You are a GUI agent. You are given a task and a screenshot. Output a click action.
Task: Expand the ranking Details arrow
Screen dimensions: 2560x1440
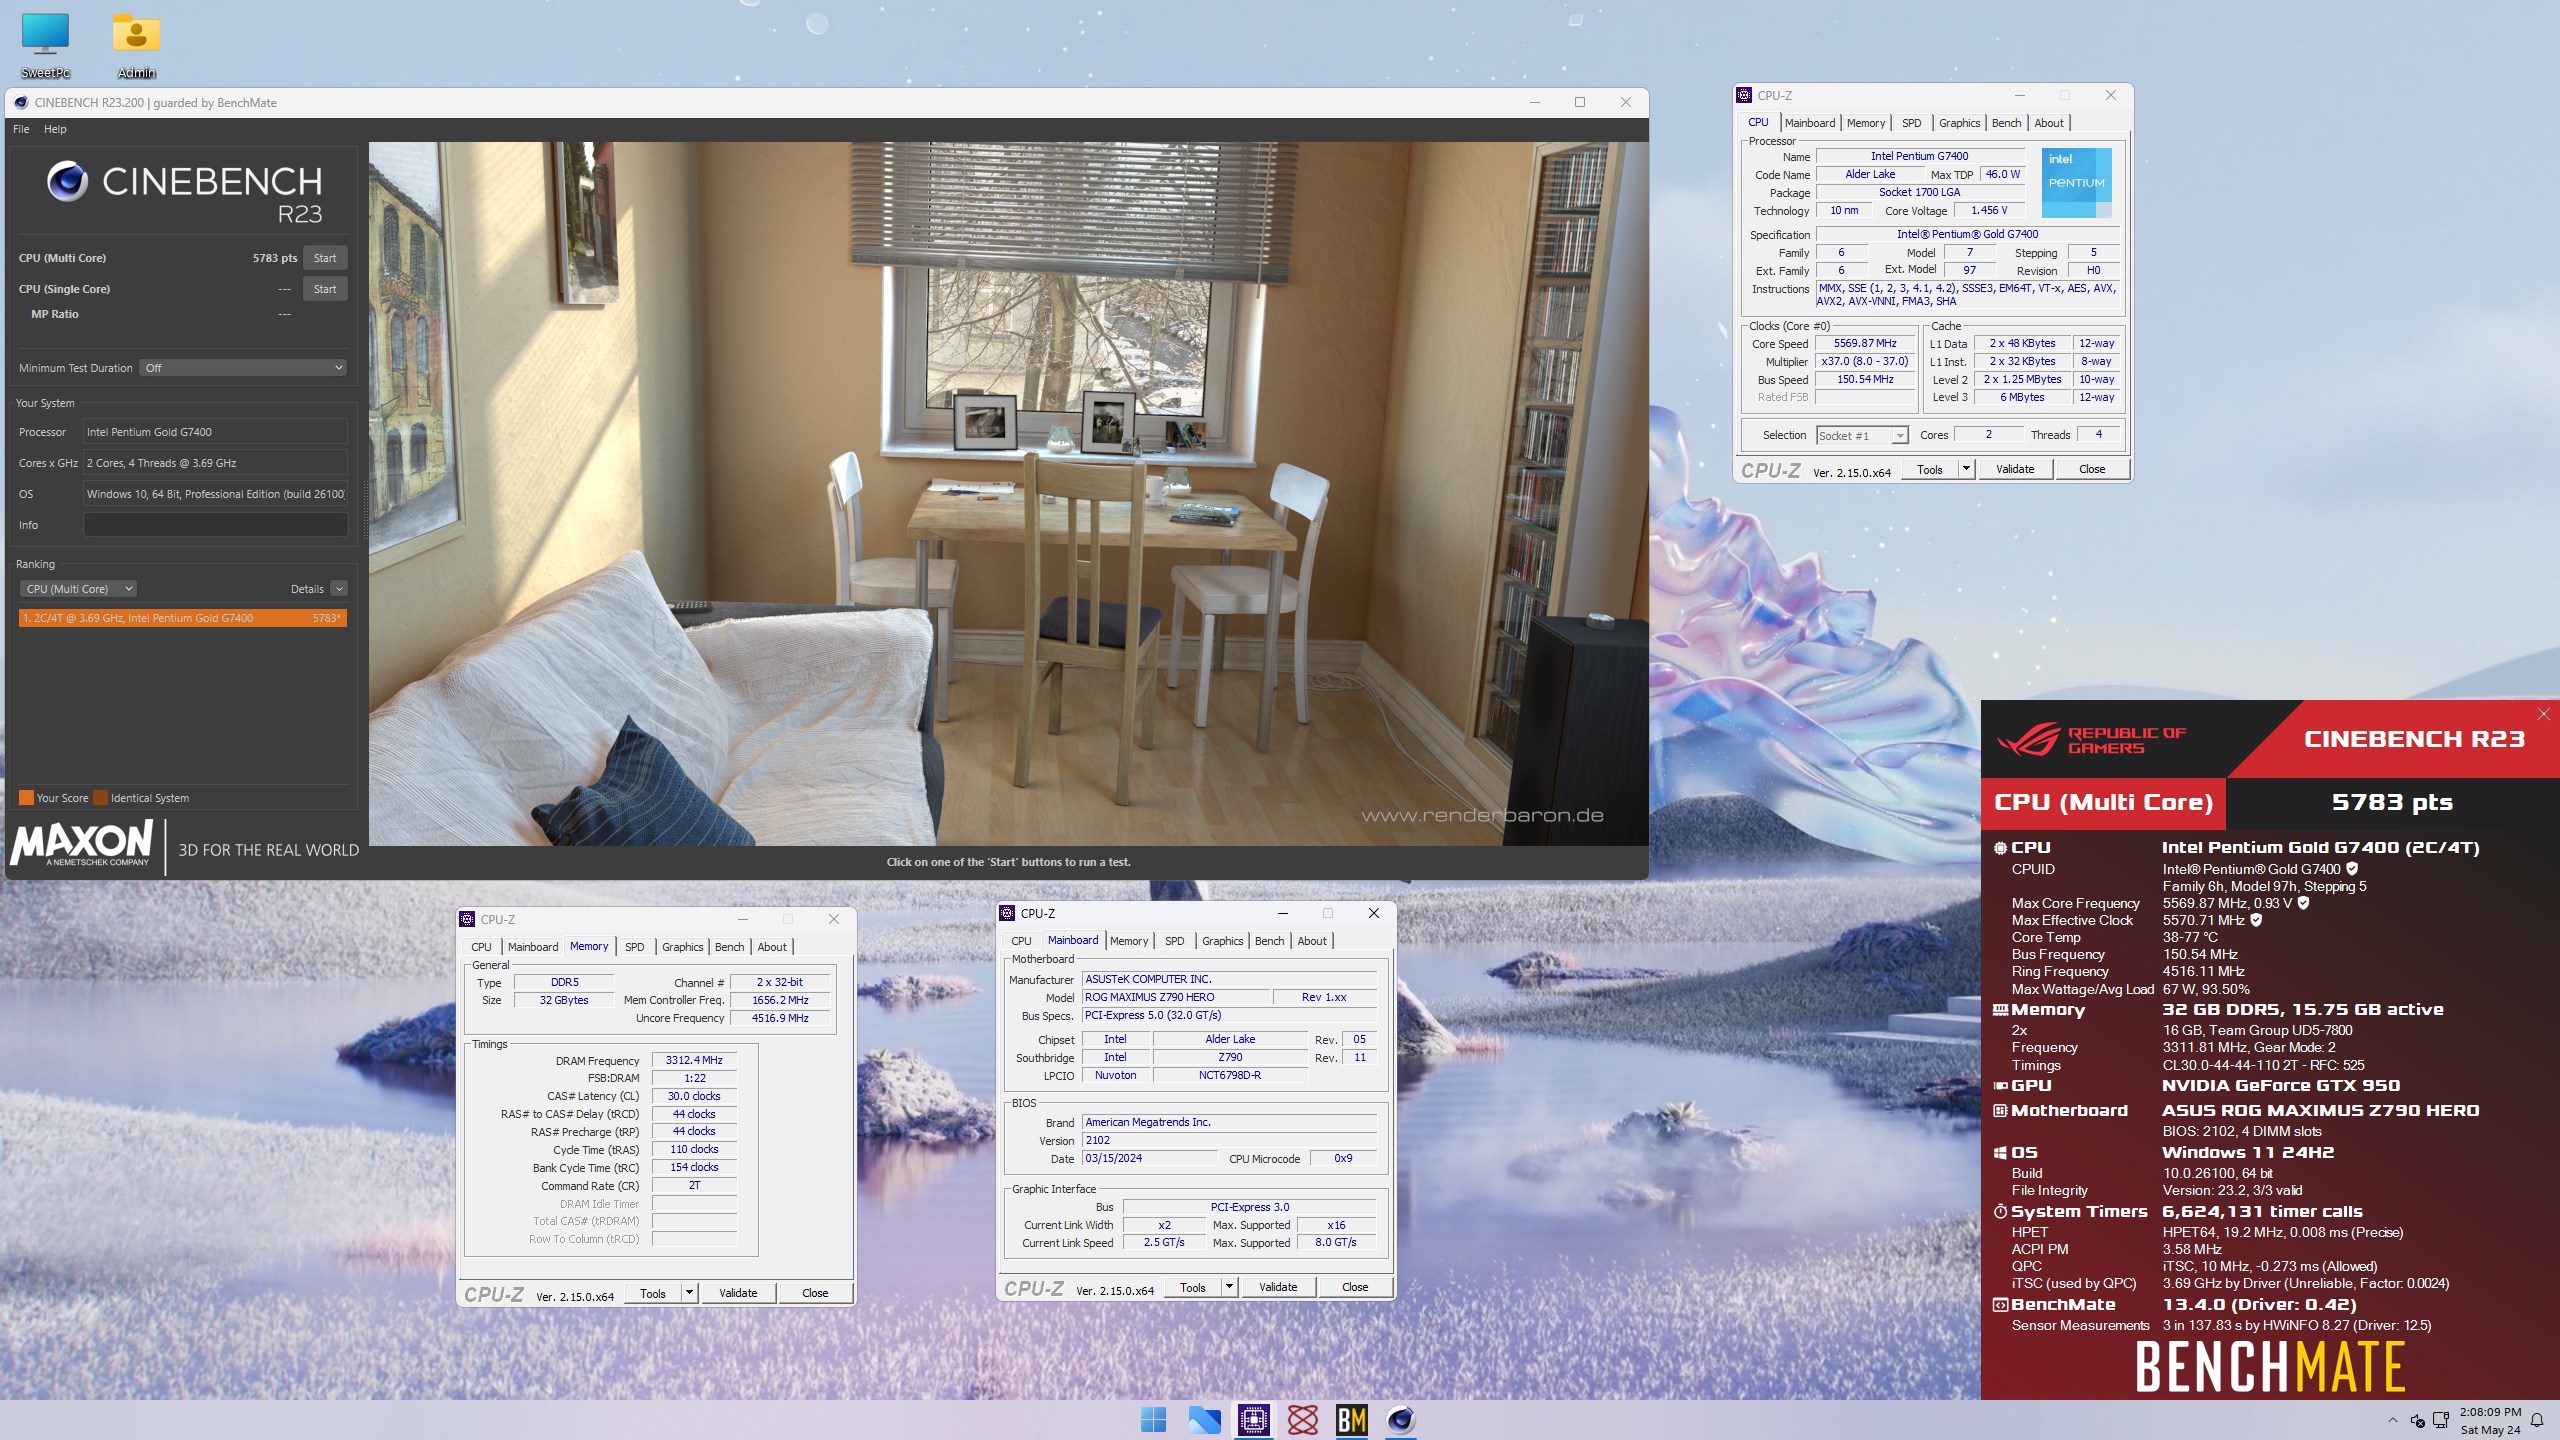[x=339, y=589]
